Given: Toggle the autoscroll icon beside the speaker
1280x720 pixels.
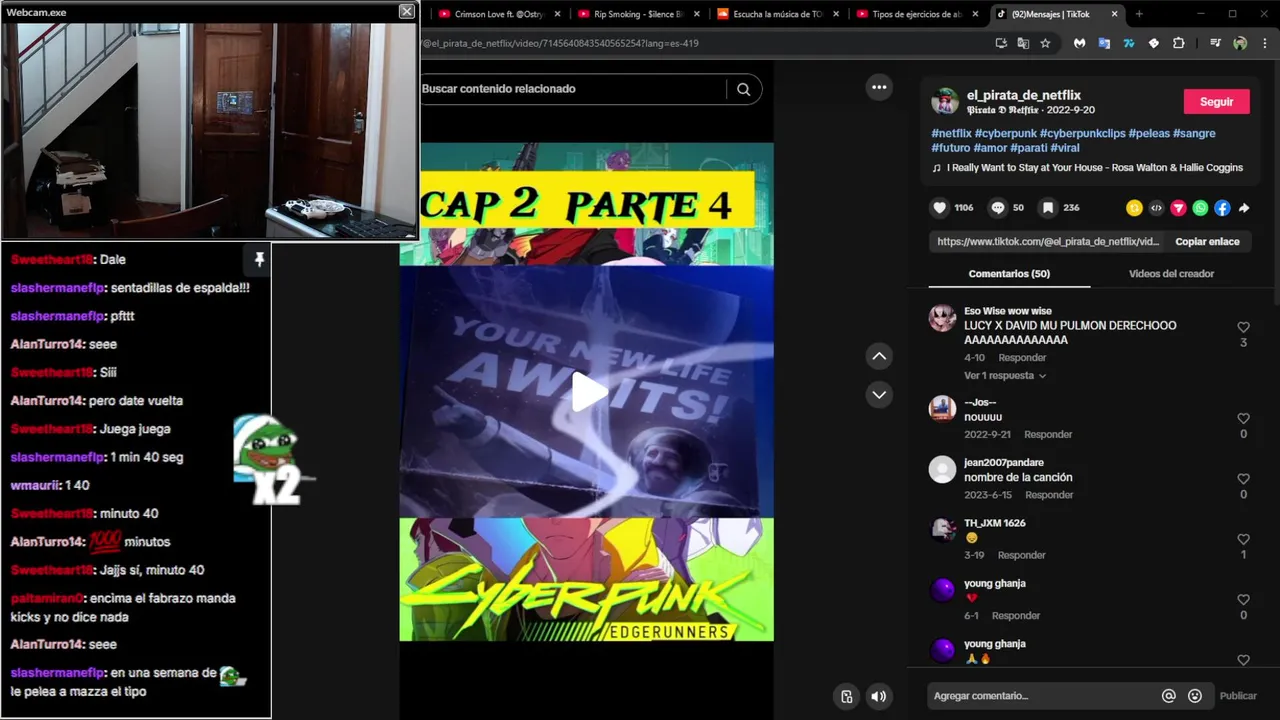Looking at the screenshot, I should (846, 697).
